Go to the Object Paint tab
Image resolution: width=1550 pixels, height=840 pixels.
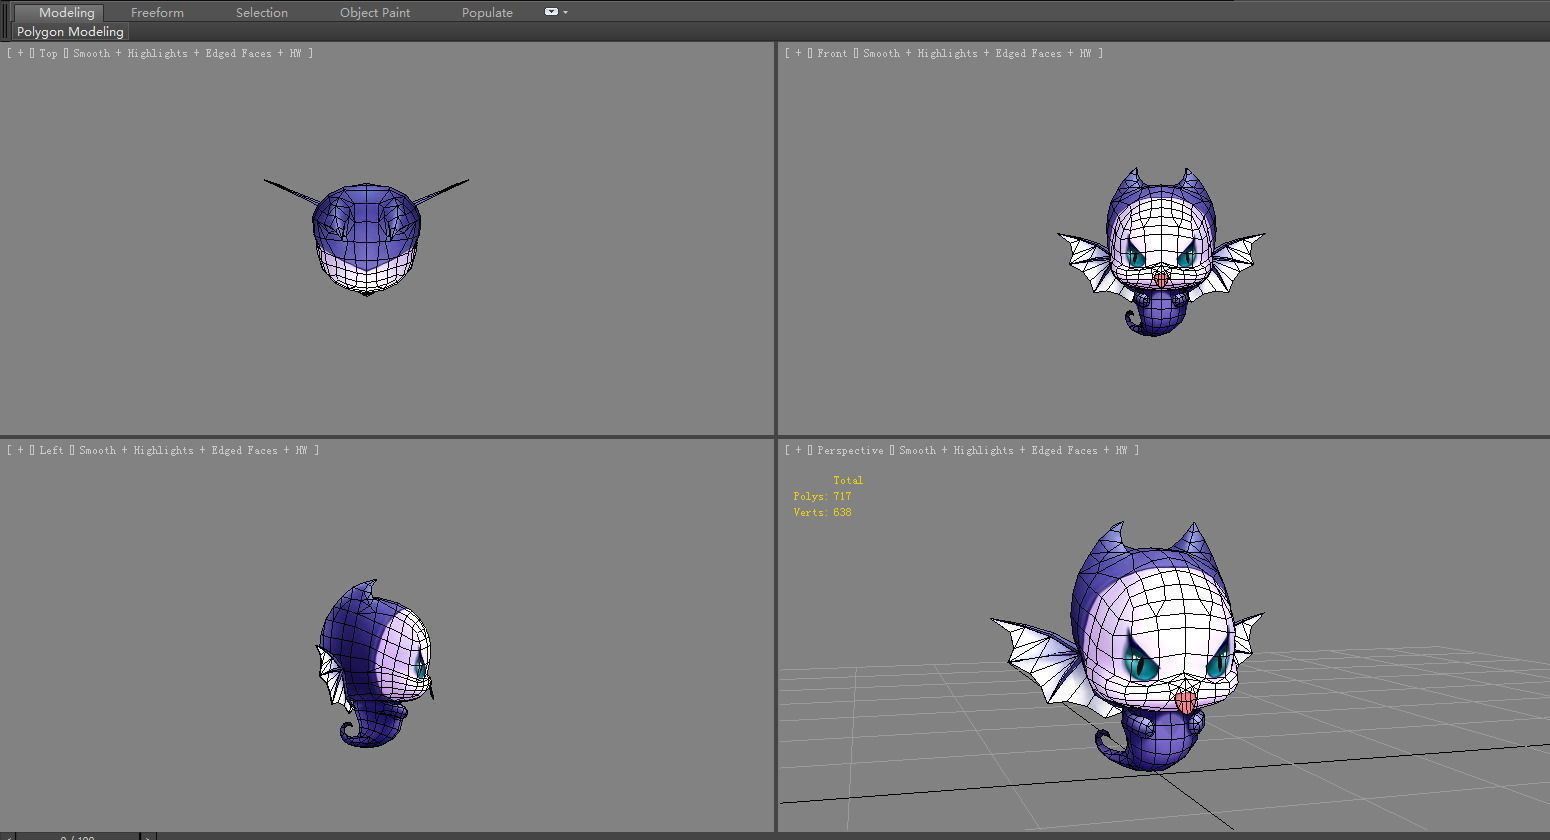click(x=375, y=12)
